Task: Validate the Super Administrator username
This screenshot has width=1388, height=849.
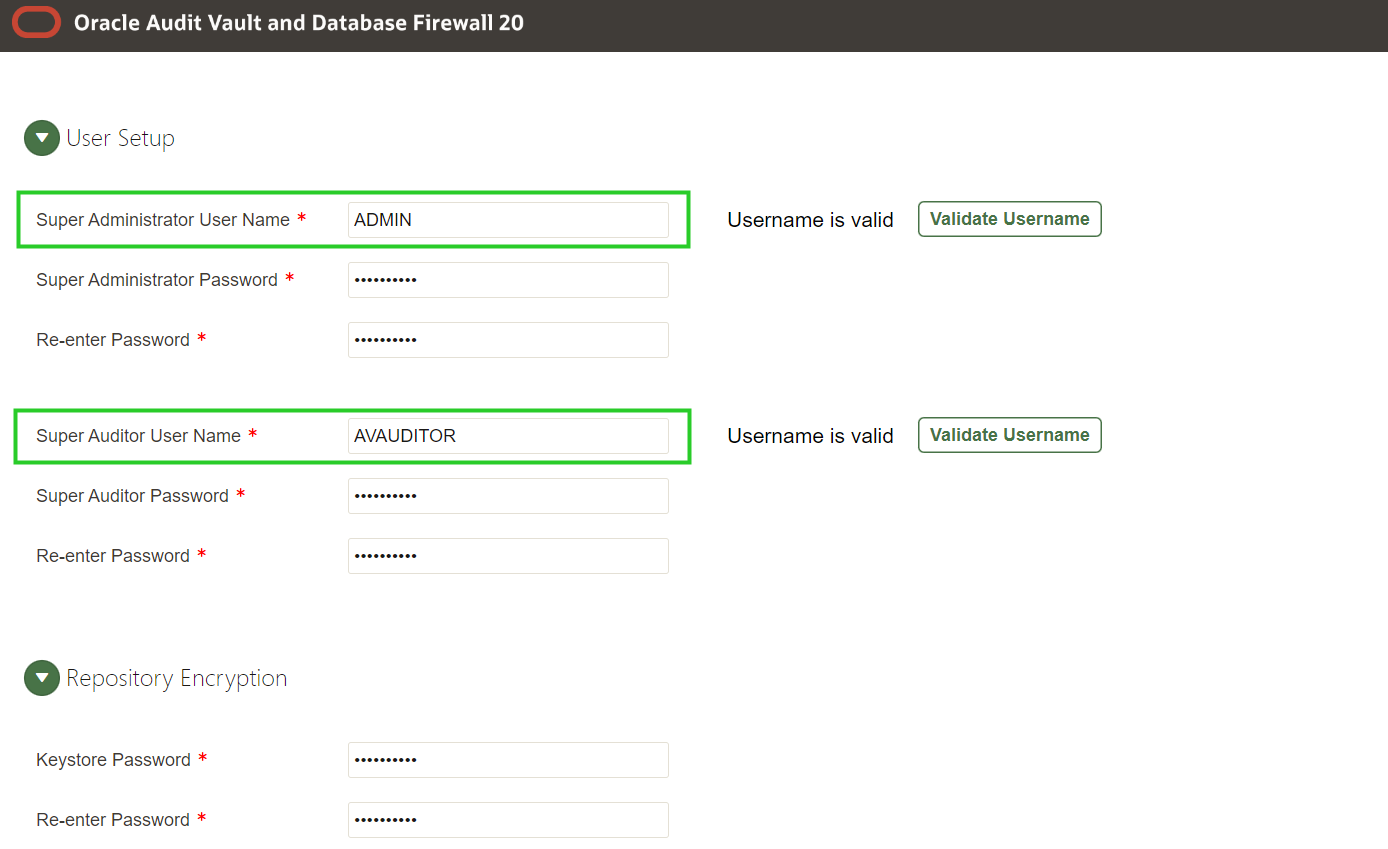Action: pyautogui.click(x=1009, y=218)
